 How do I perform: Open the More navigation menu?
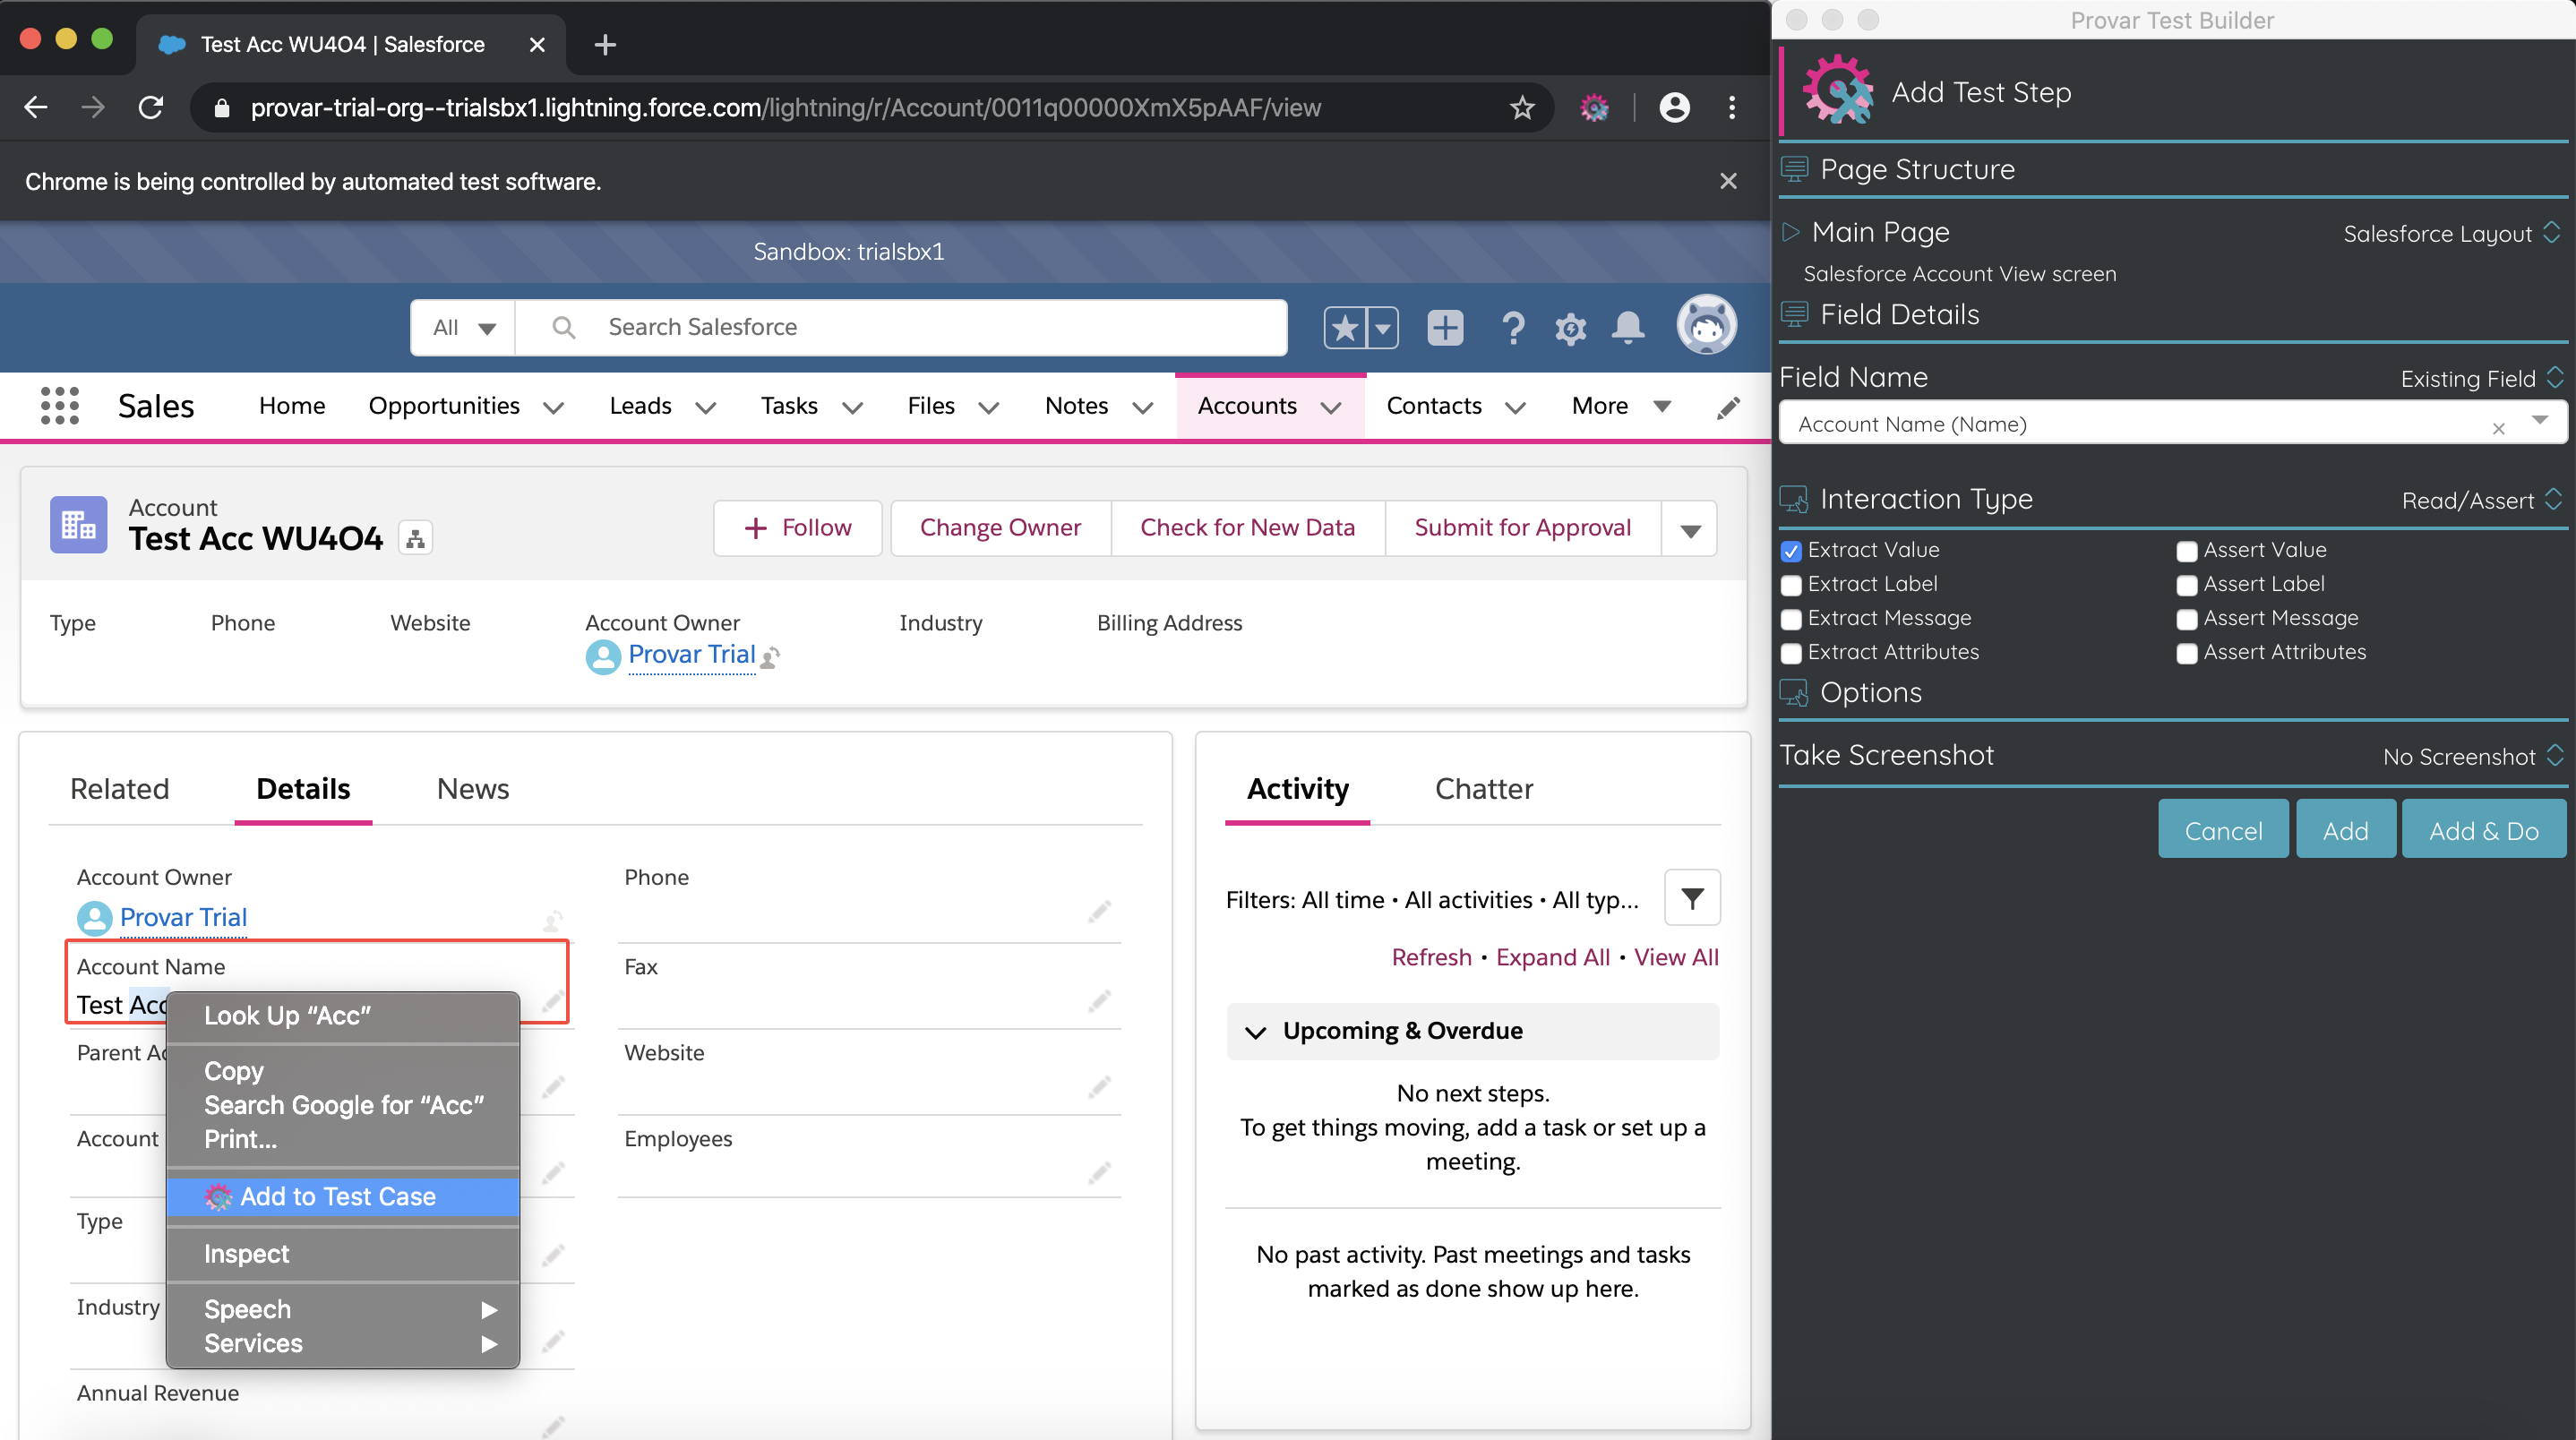1621,405
